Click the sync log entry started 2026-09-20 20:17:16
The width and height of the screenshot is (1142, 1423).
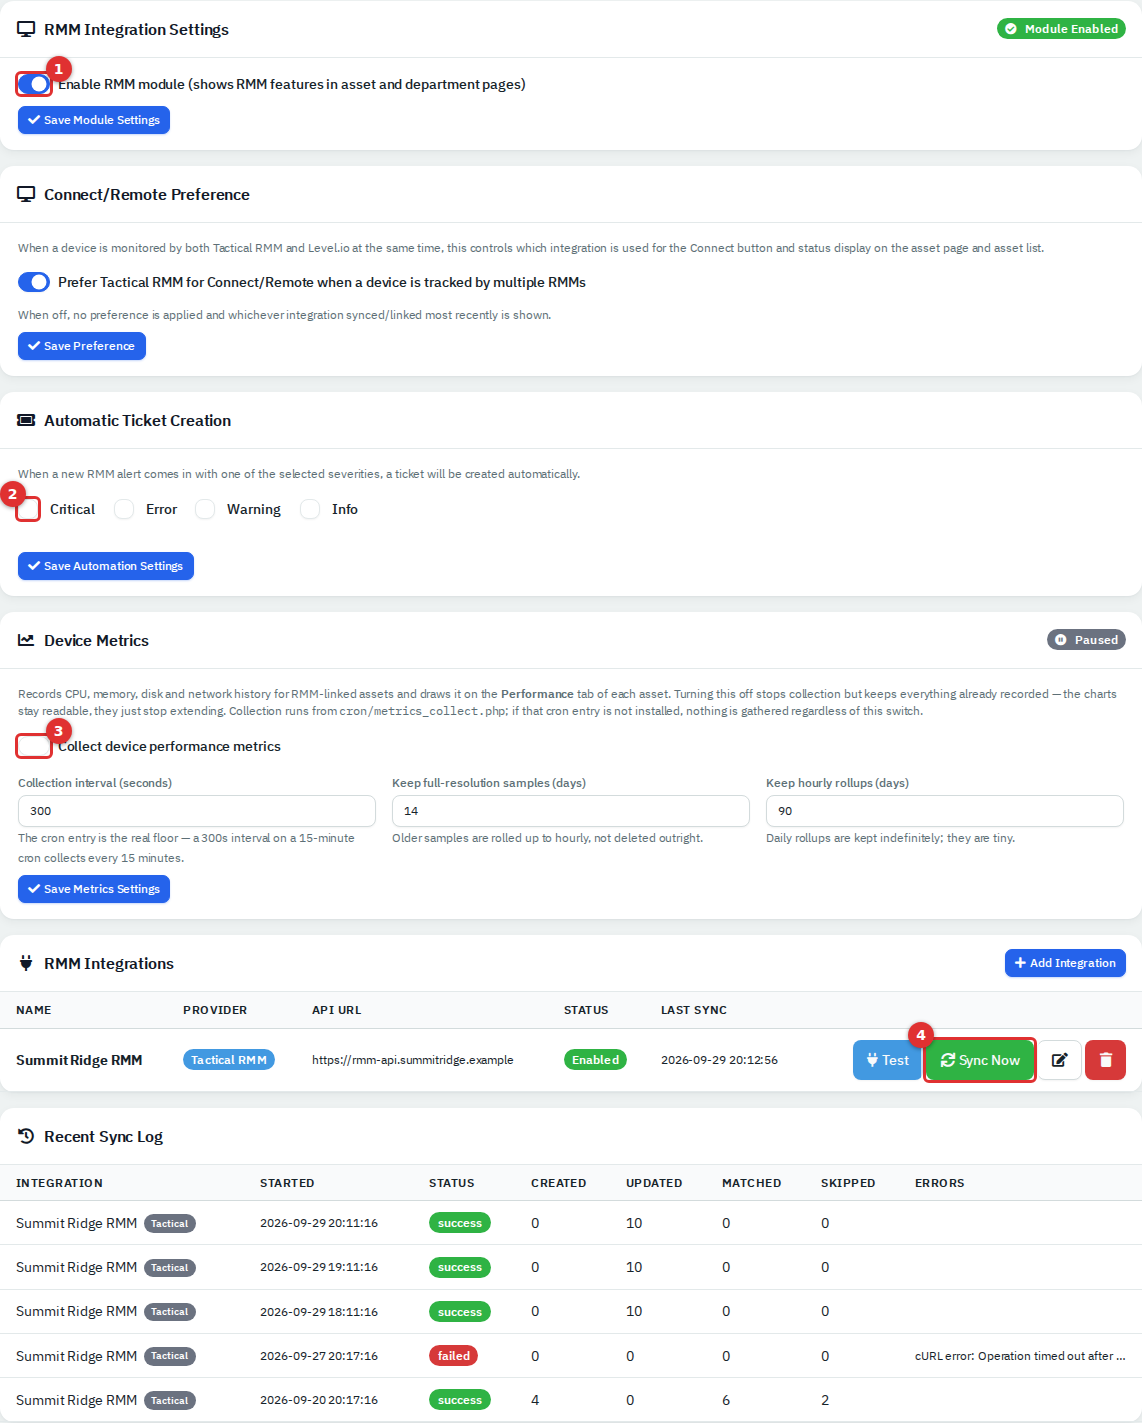pyautogui.click(x=571, y=1400)
